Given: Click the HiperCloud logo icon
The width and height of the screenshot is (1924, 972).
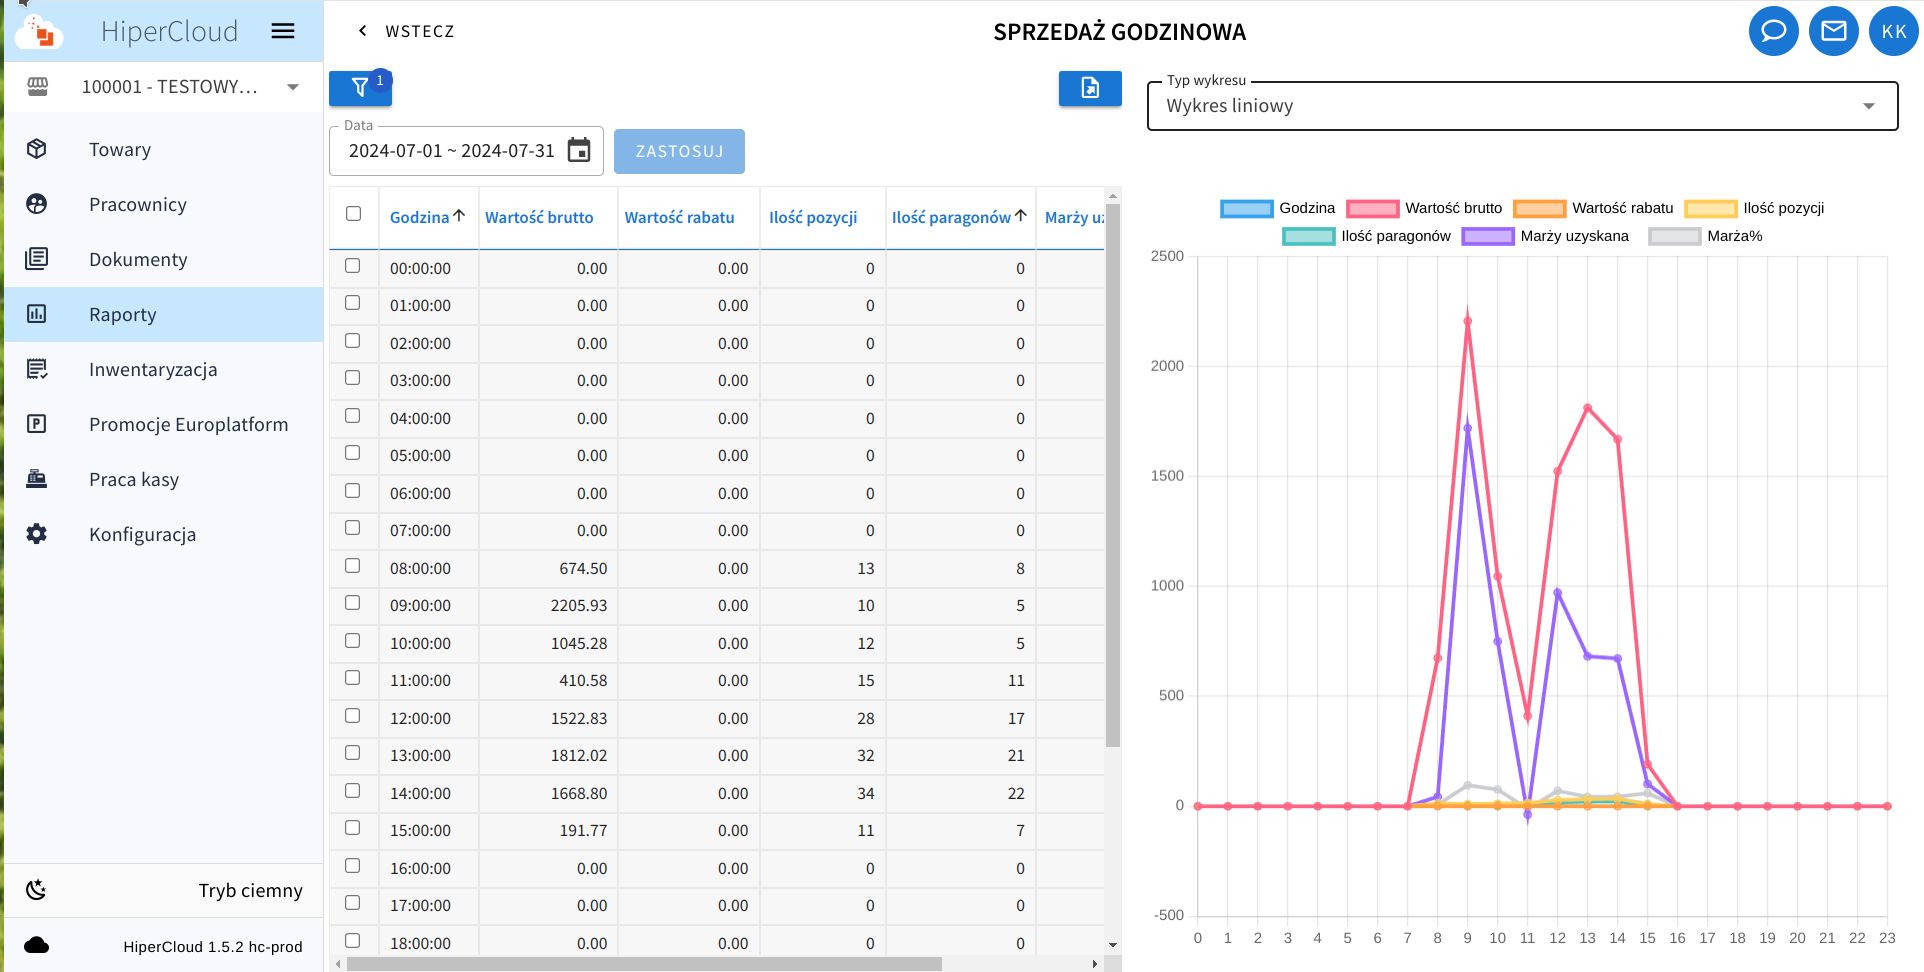Looking at the screenshot, I should (x=39, y=32).
